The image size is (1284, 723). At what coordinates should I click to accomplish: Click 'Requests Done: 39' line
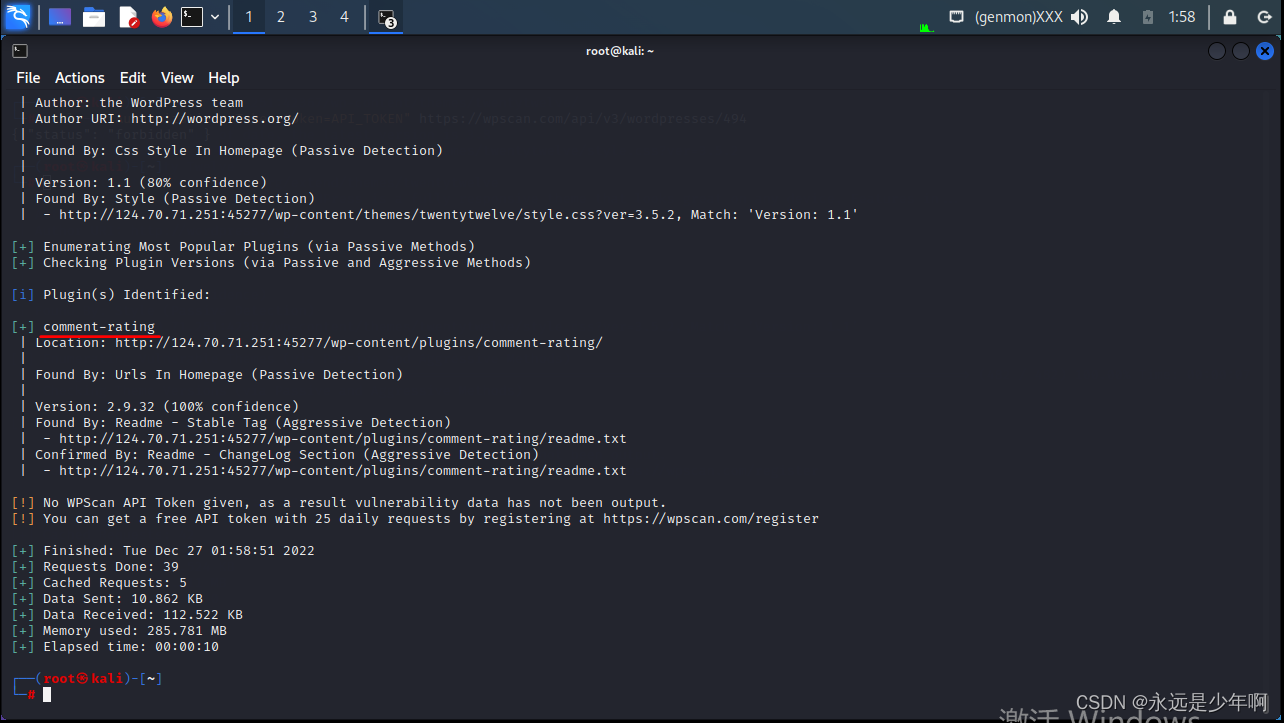tap(111, 567)
